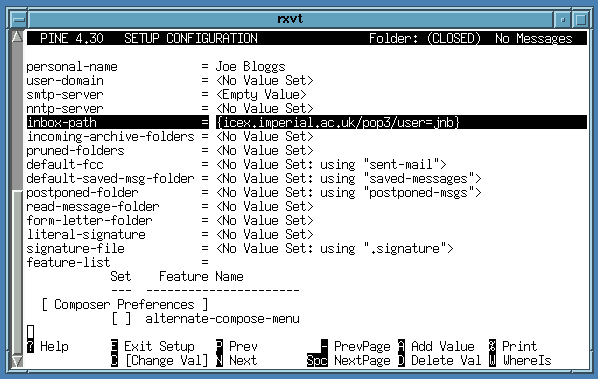Screen dimensions: 598x379
Task: Click the scrollbar up arrow
Action: [17, 37]
